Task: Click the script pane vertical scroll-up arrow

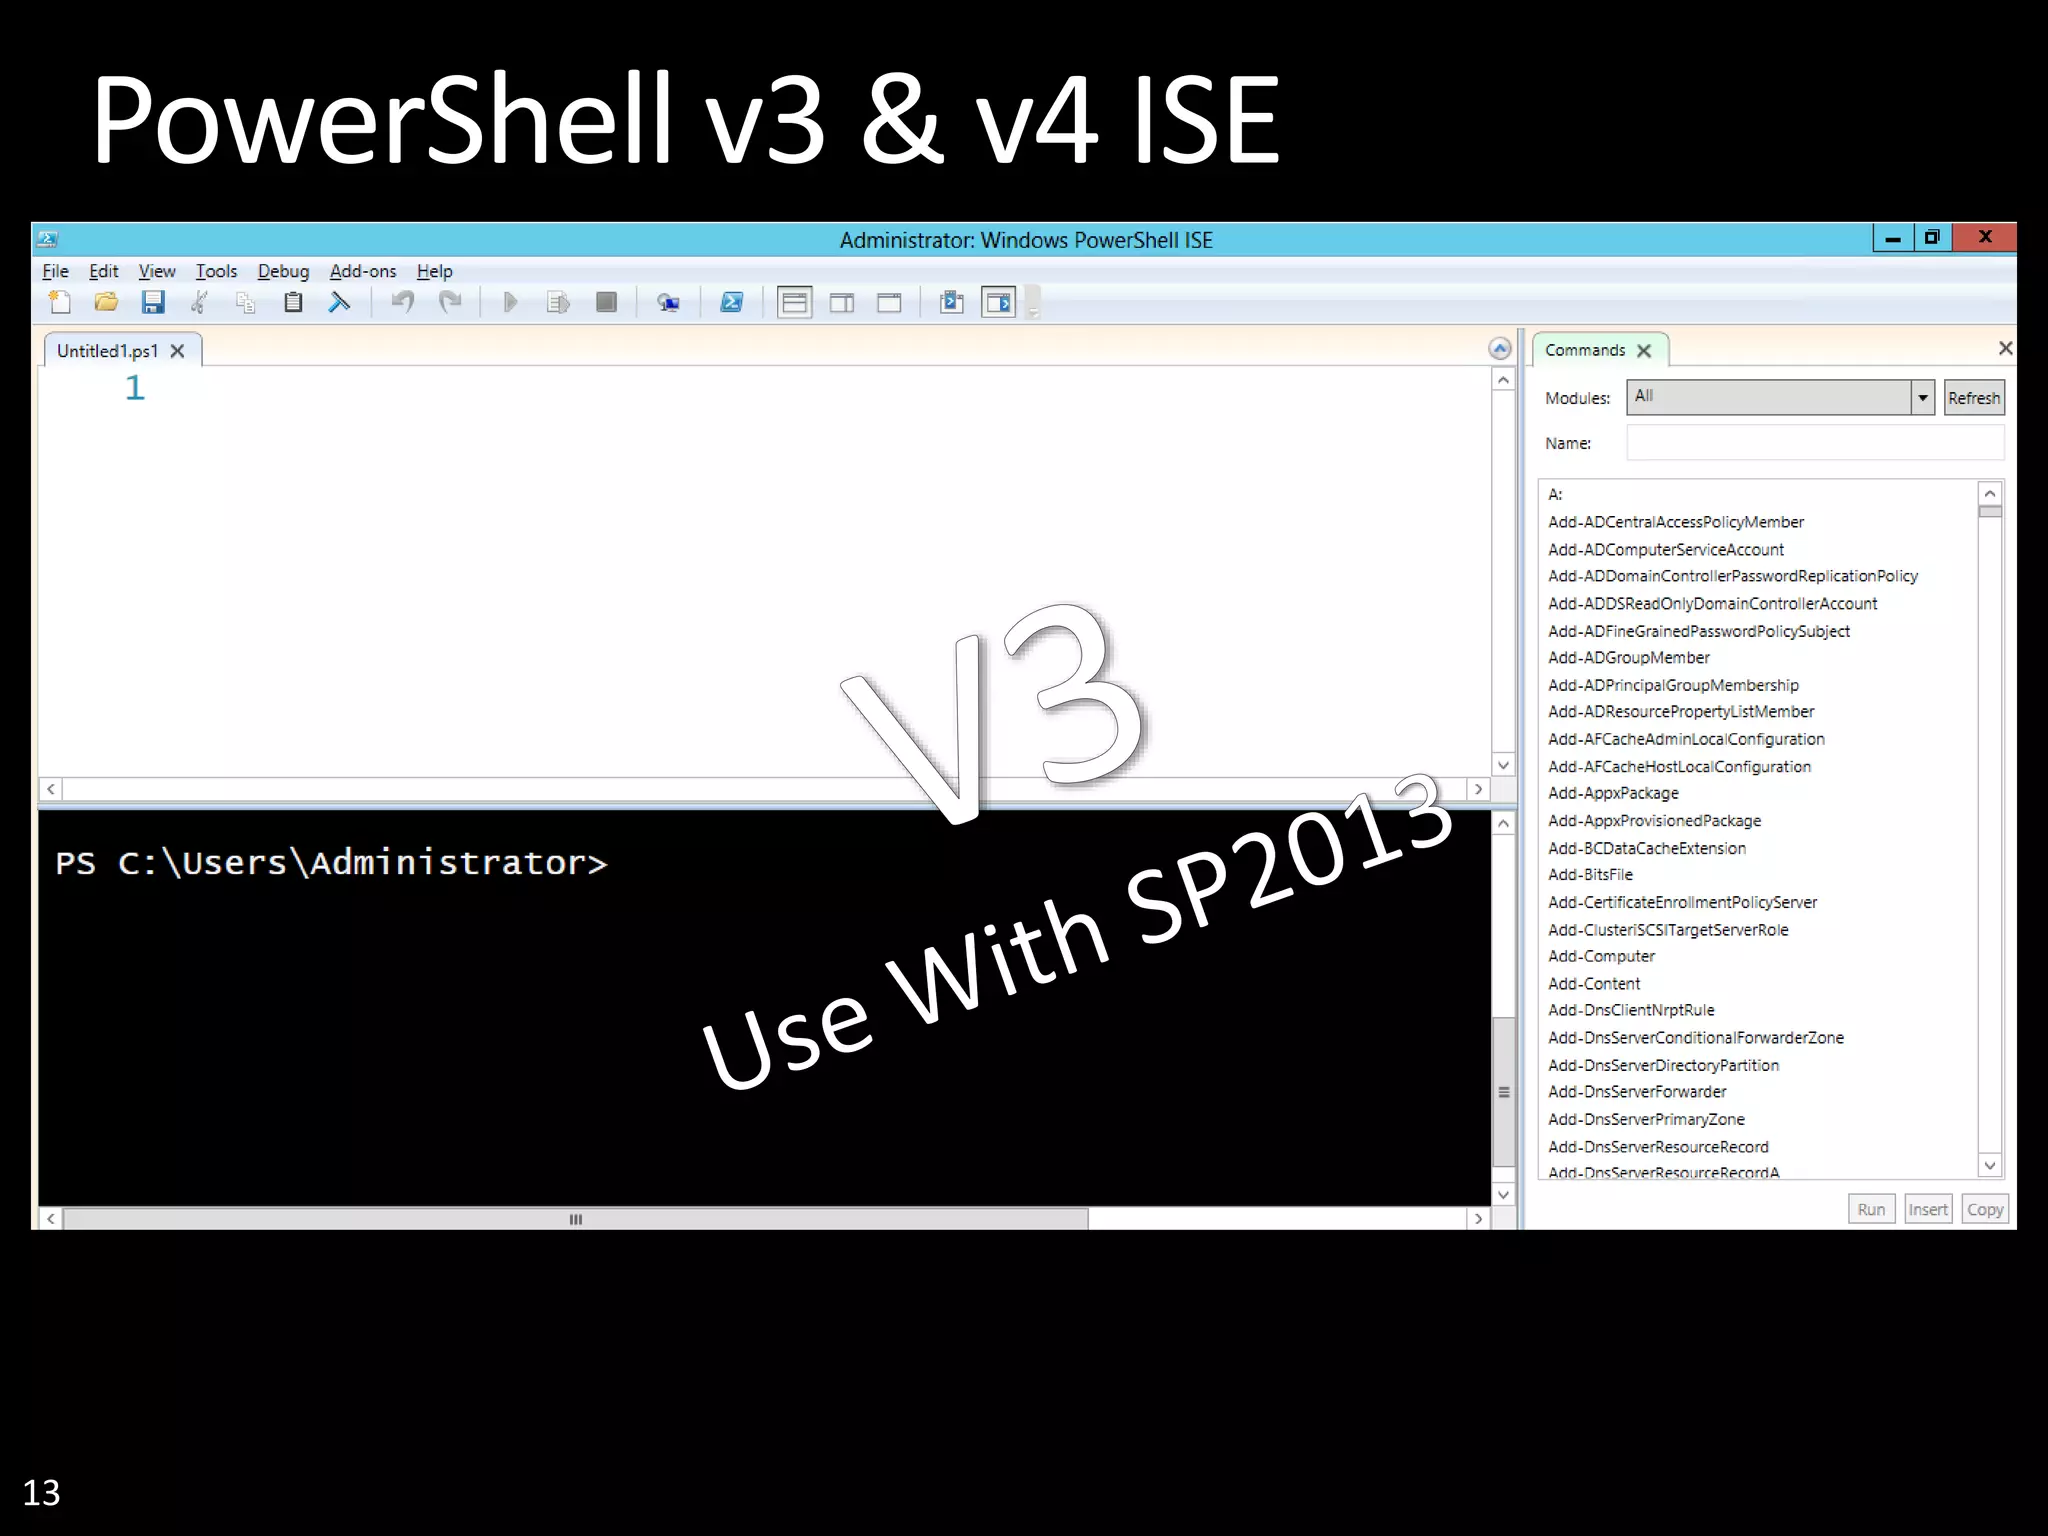Action: (x=1503, y=380)
